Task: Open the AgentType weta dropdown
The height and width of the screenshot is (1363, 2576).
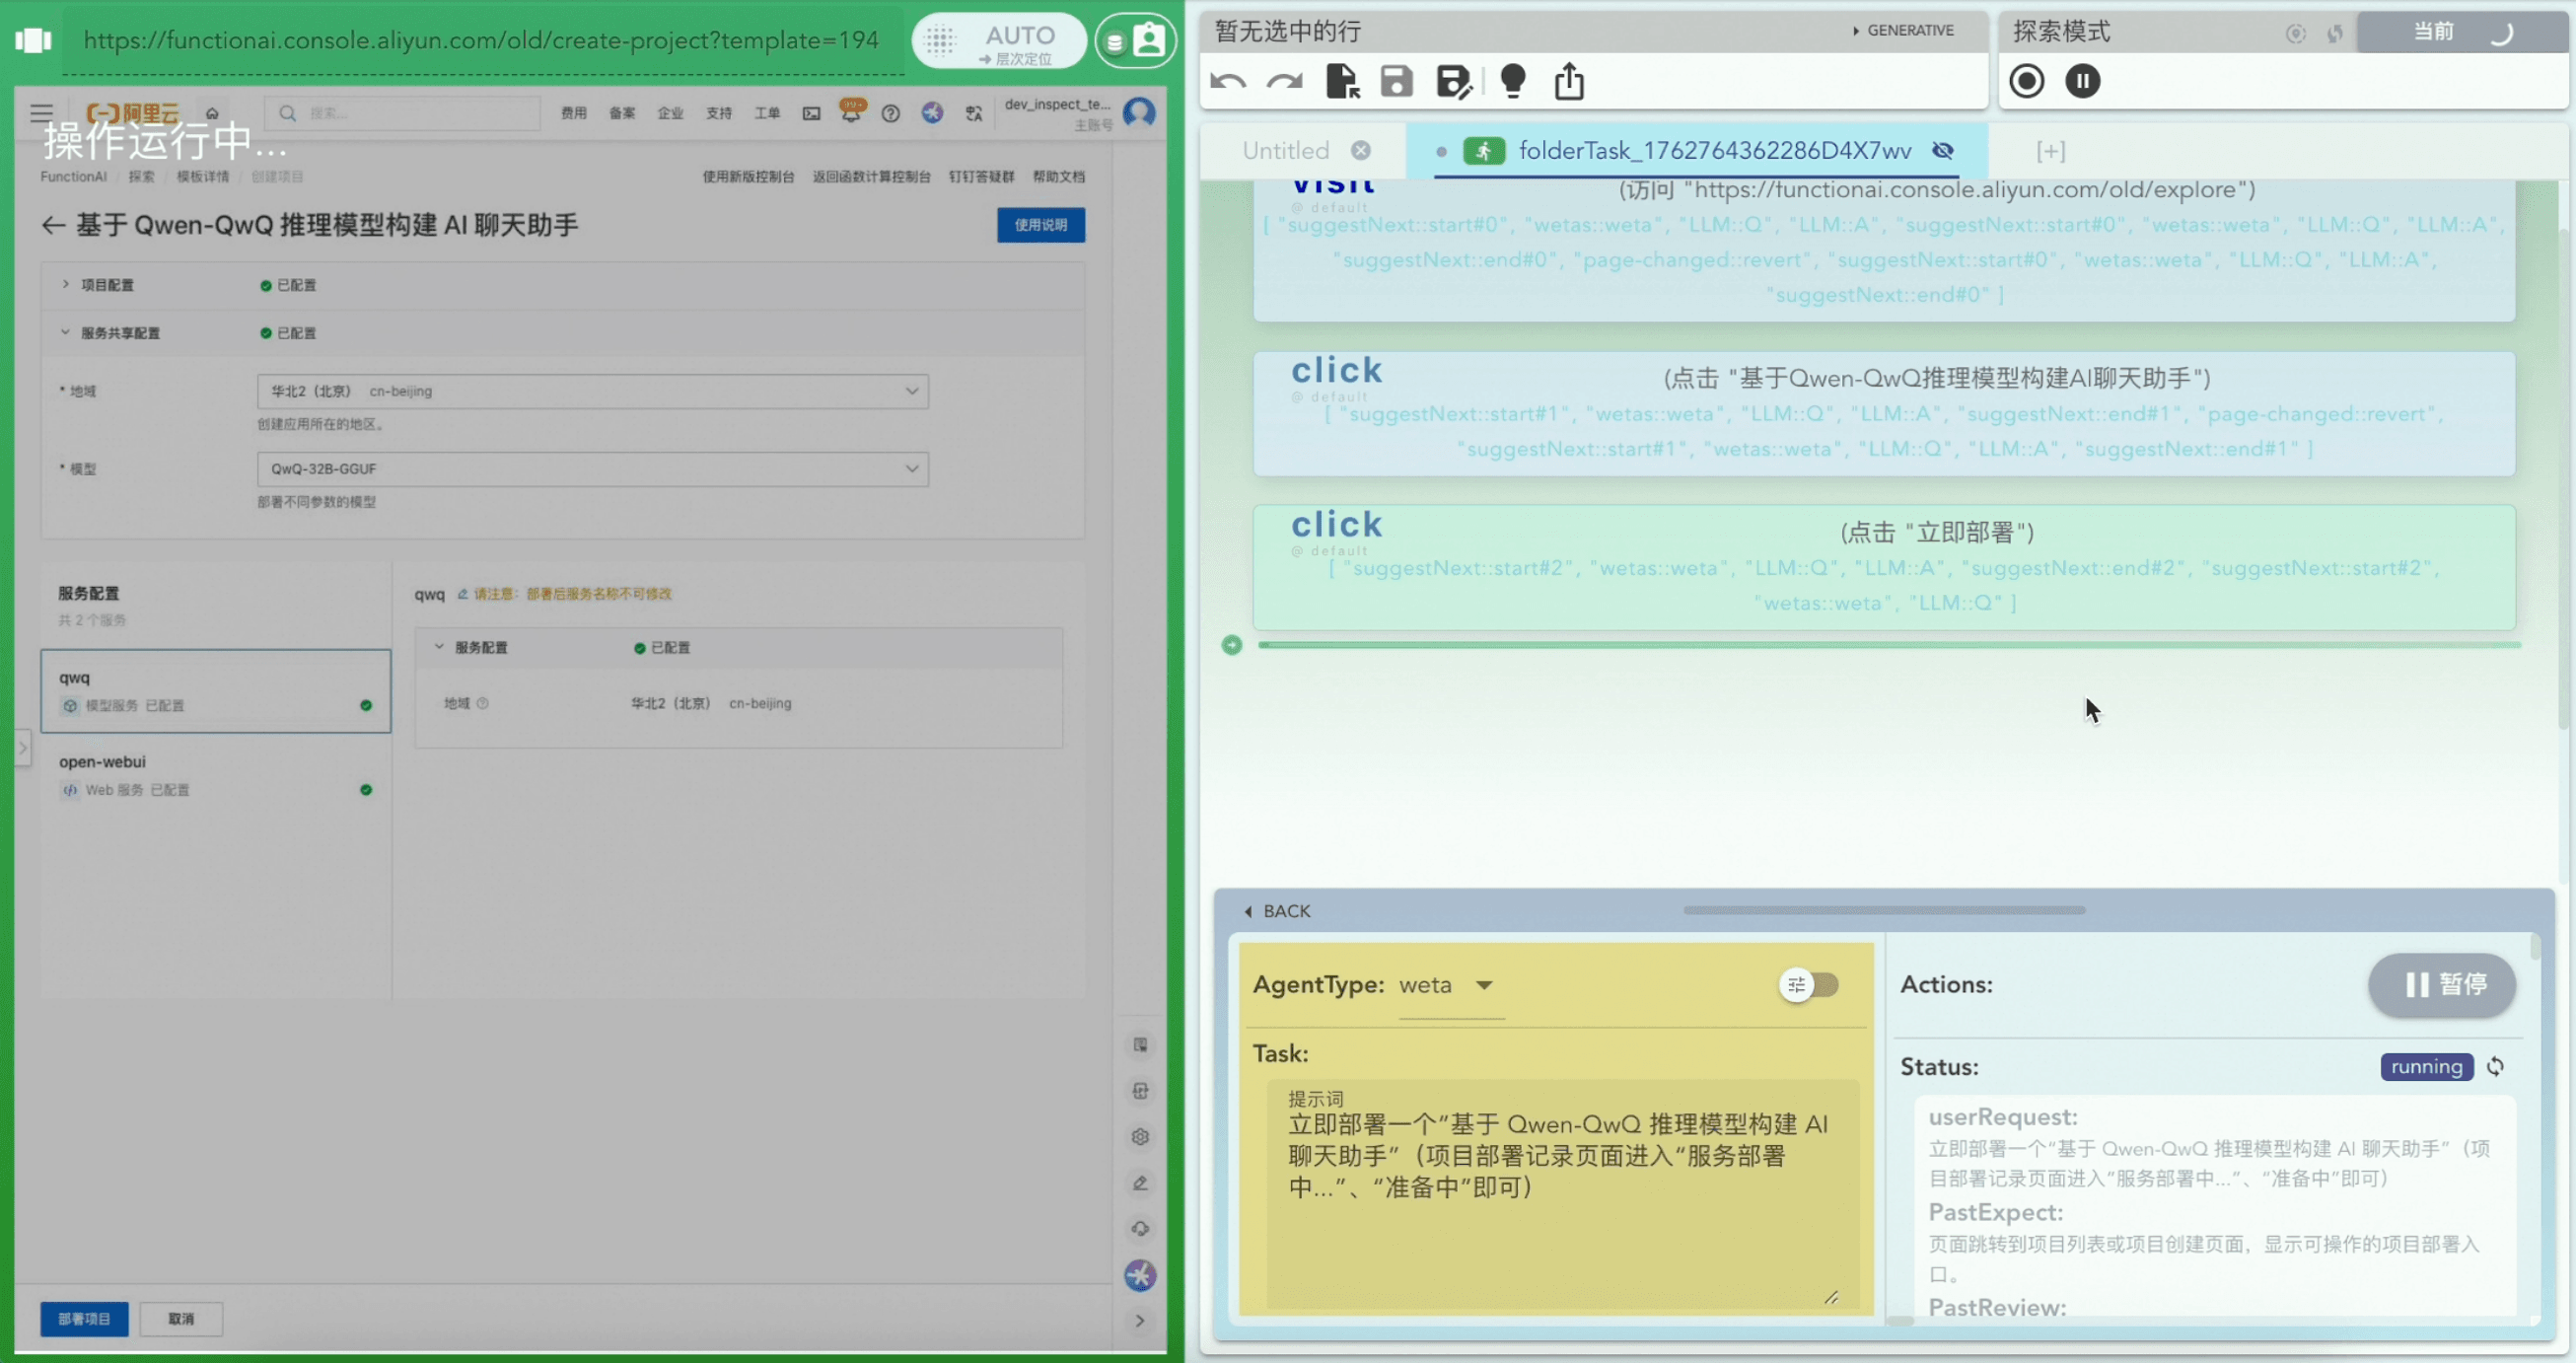Action: (1450, 986)
